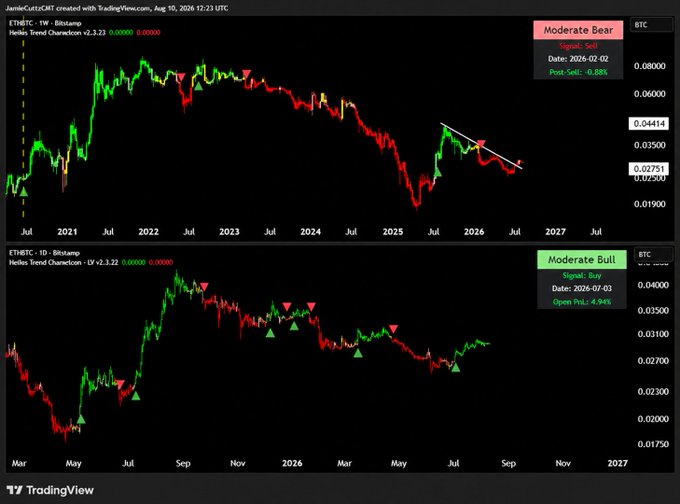
Task: Click the 2024 label on the time axis
Action: pyautogui.click(x=311, y=232)
